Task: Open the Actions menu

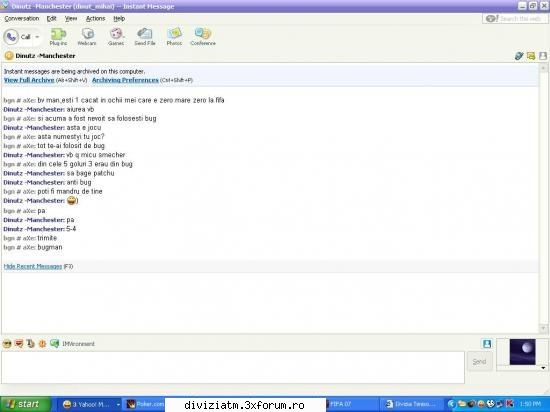Action: pyautogui.click(x=95, y=19)
